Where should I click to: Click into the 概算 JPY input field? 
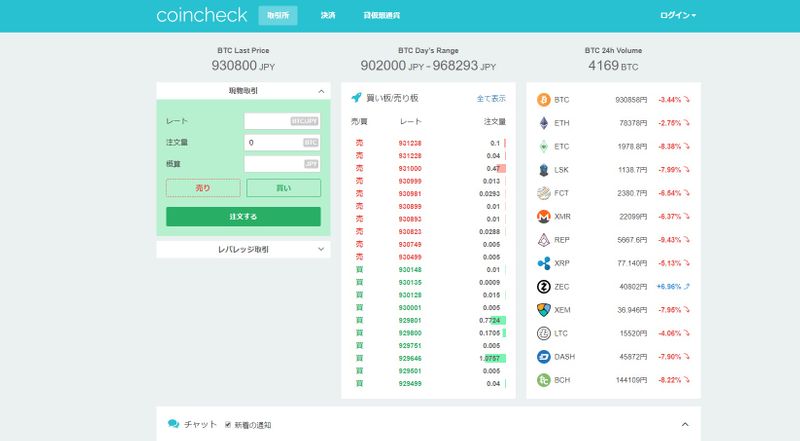coord(282,164)
